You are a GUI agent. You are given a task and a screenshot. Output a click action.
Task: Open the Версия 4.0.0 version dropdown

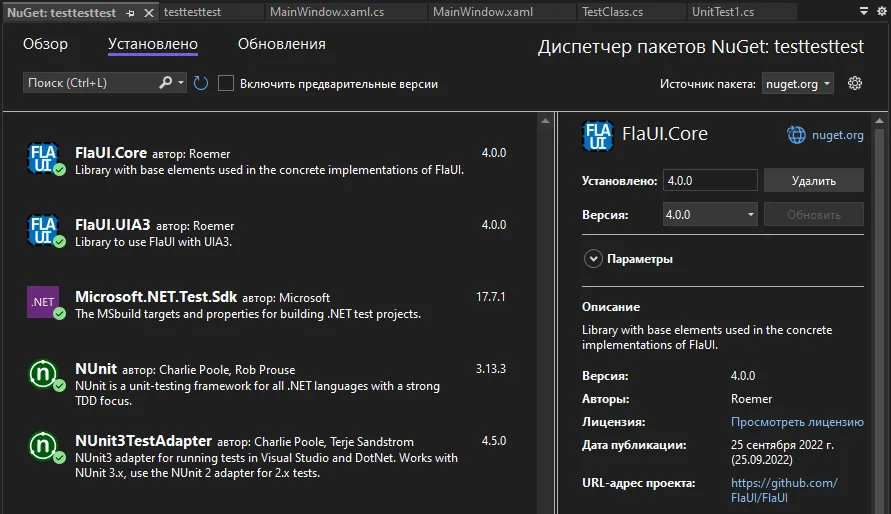[710, 215]
